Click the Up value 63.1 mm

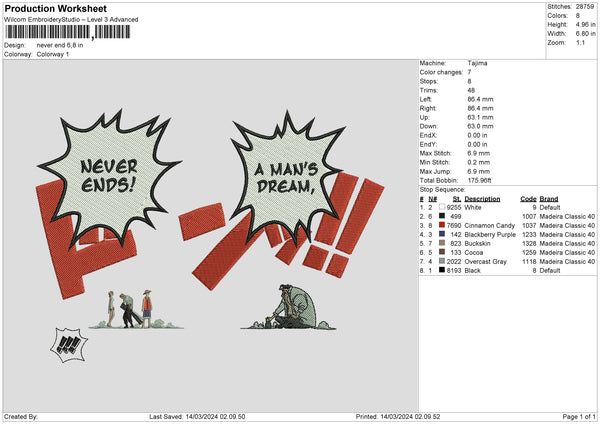480,117
